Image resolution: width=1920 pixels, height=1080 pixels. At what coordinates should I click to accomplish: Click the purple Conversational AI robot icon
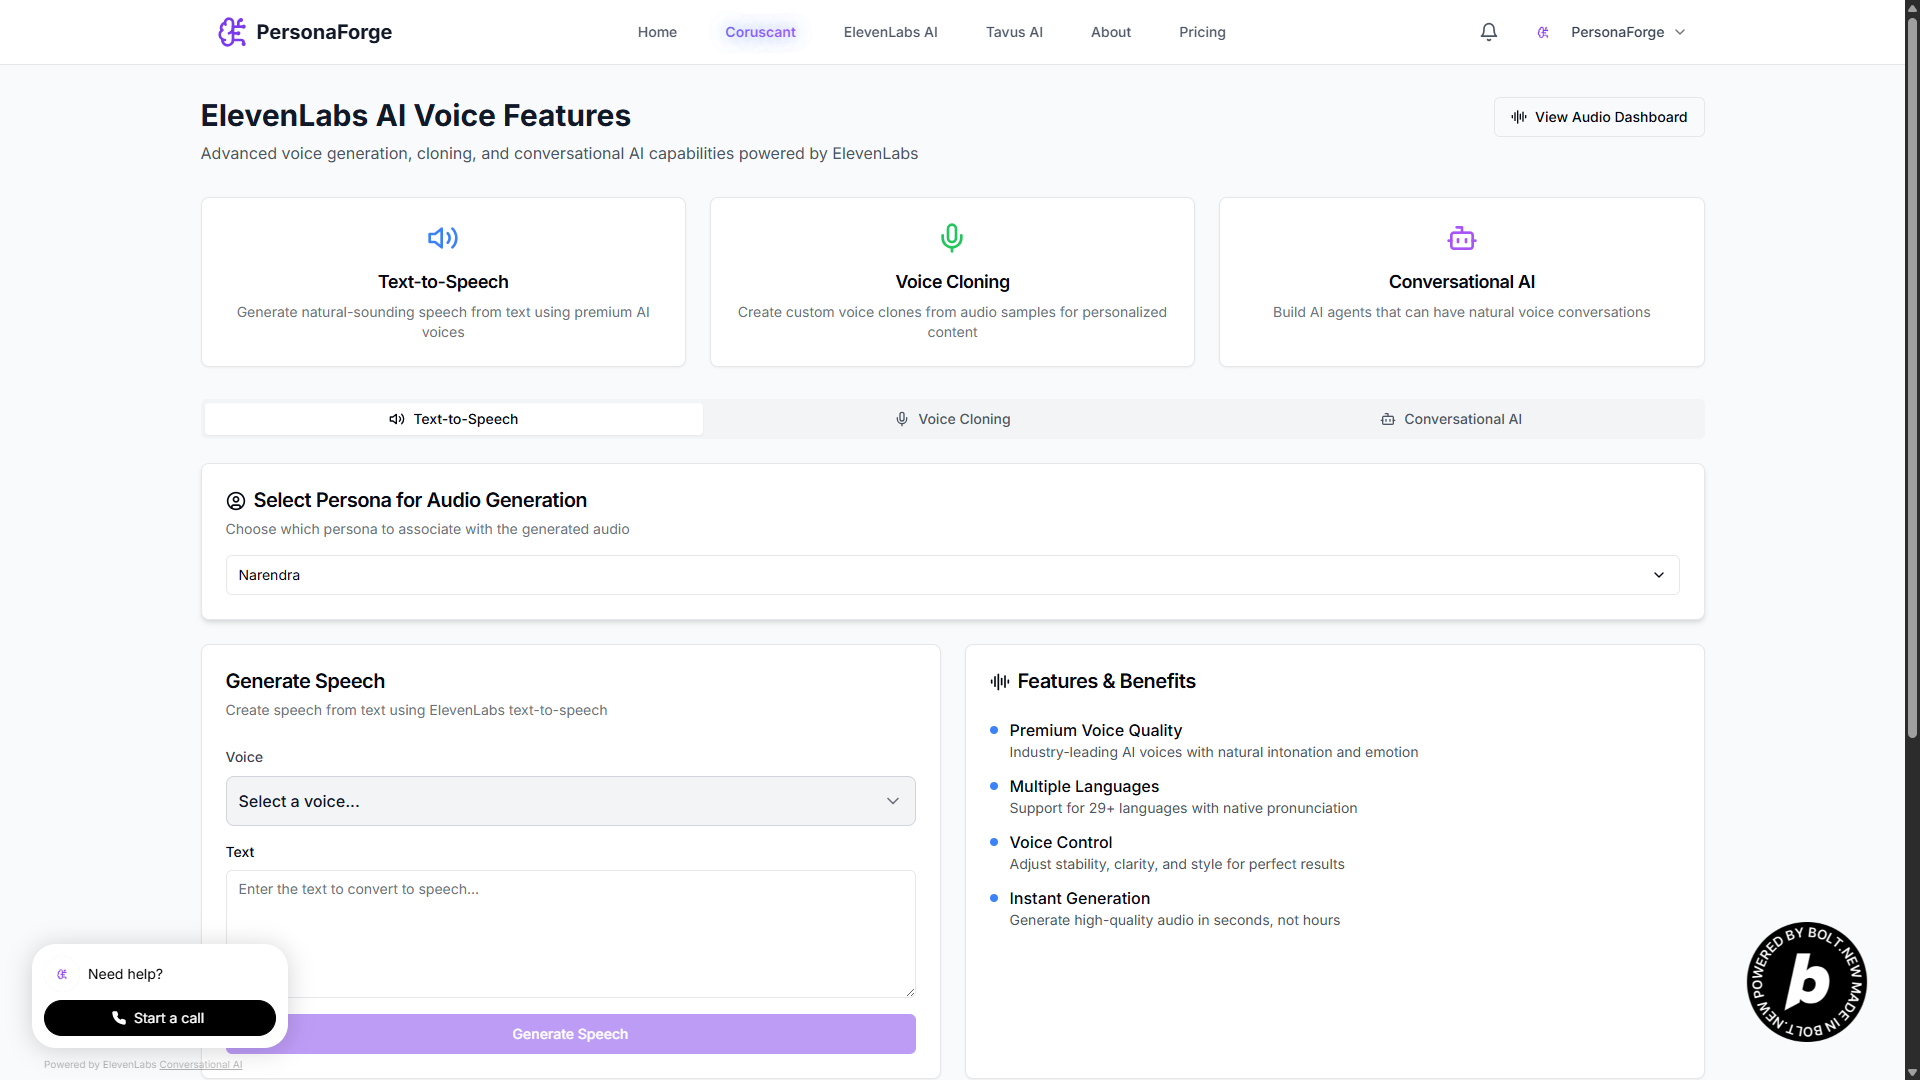point(1461,238)
